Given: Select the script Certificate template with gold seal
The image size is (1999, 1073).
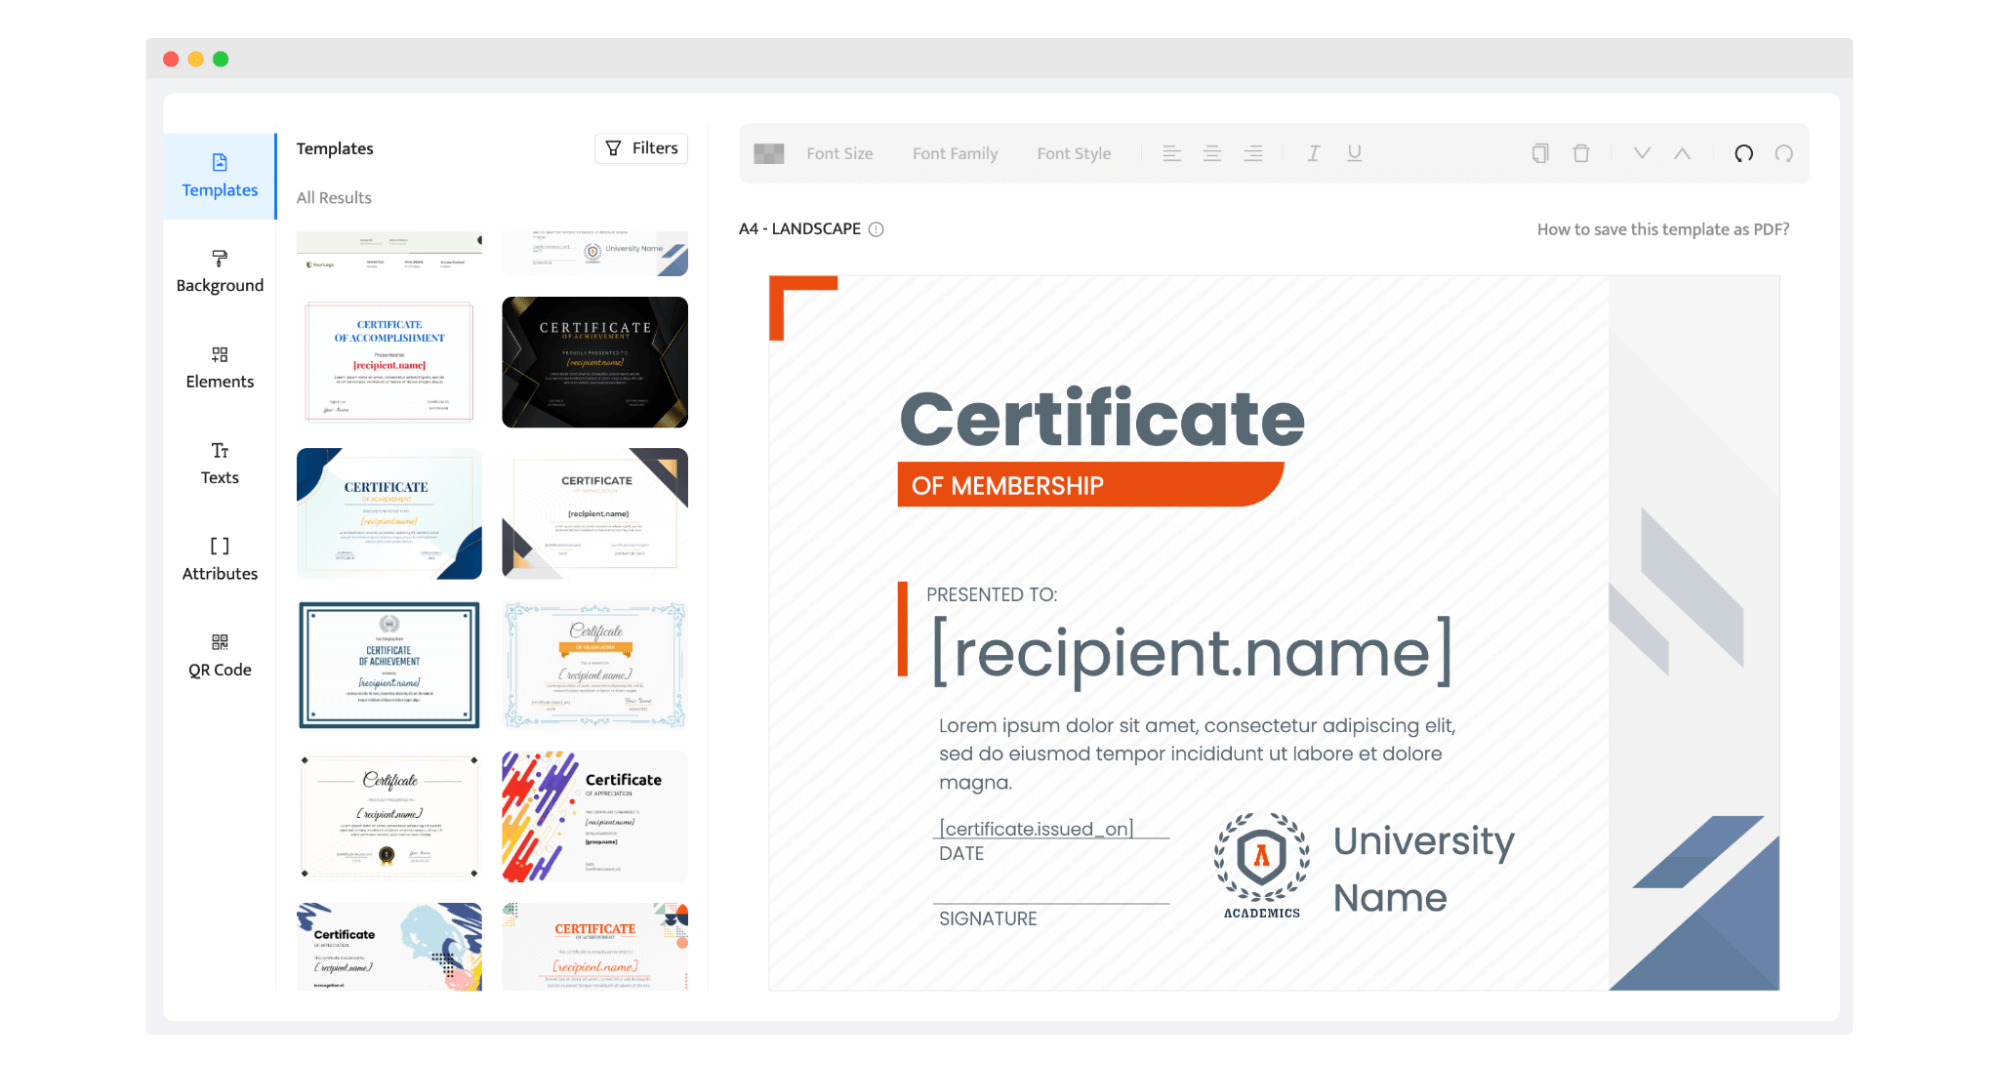Looking at the screenshot, I should pos(389,816).
